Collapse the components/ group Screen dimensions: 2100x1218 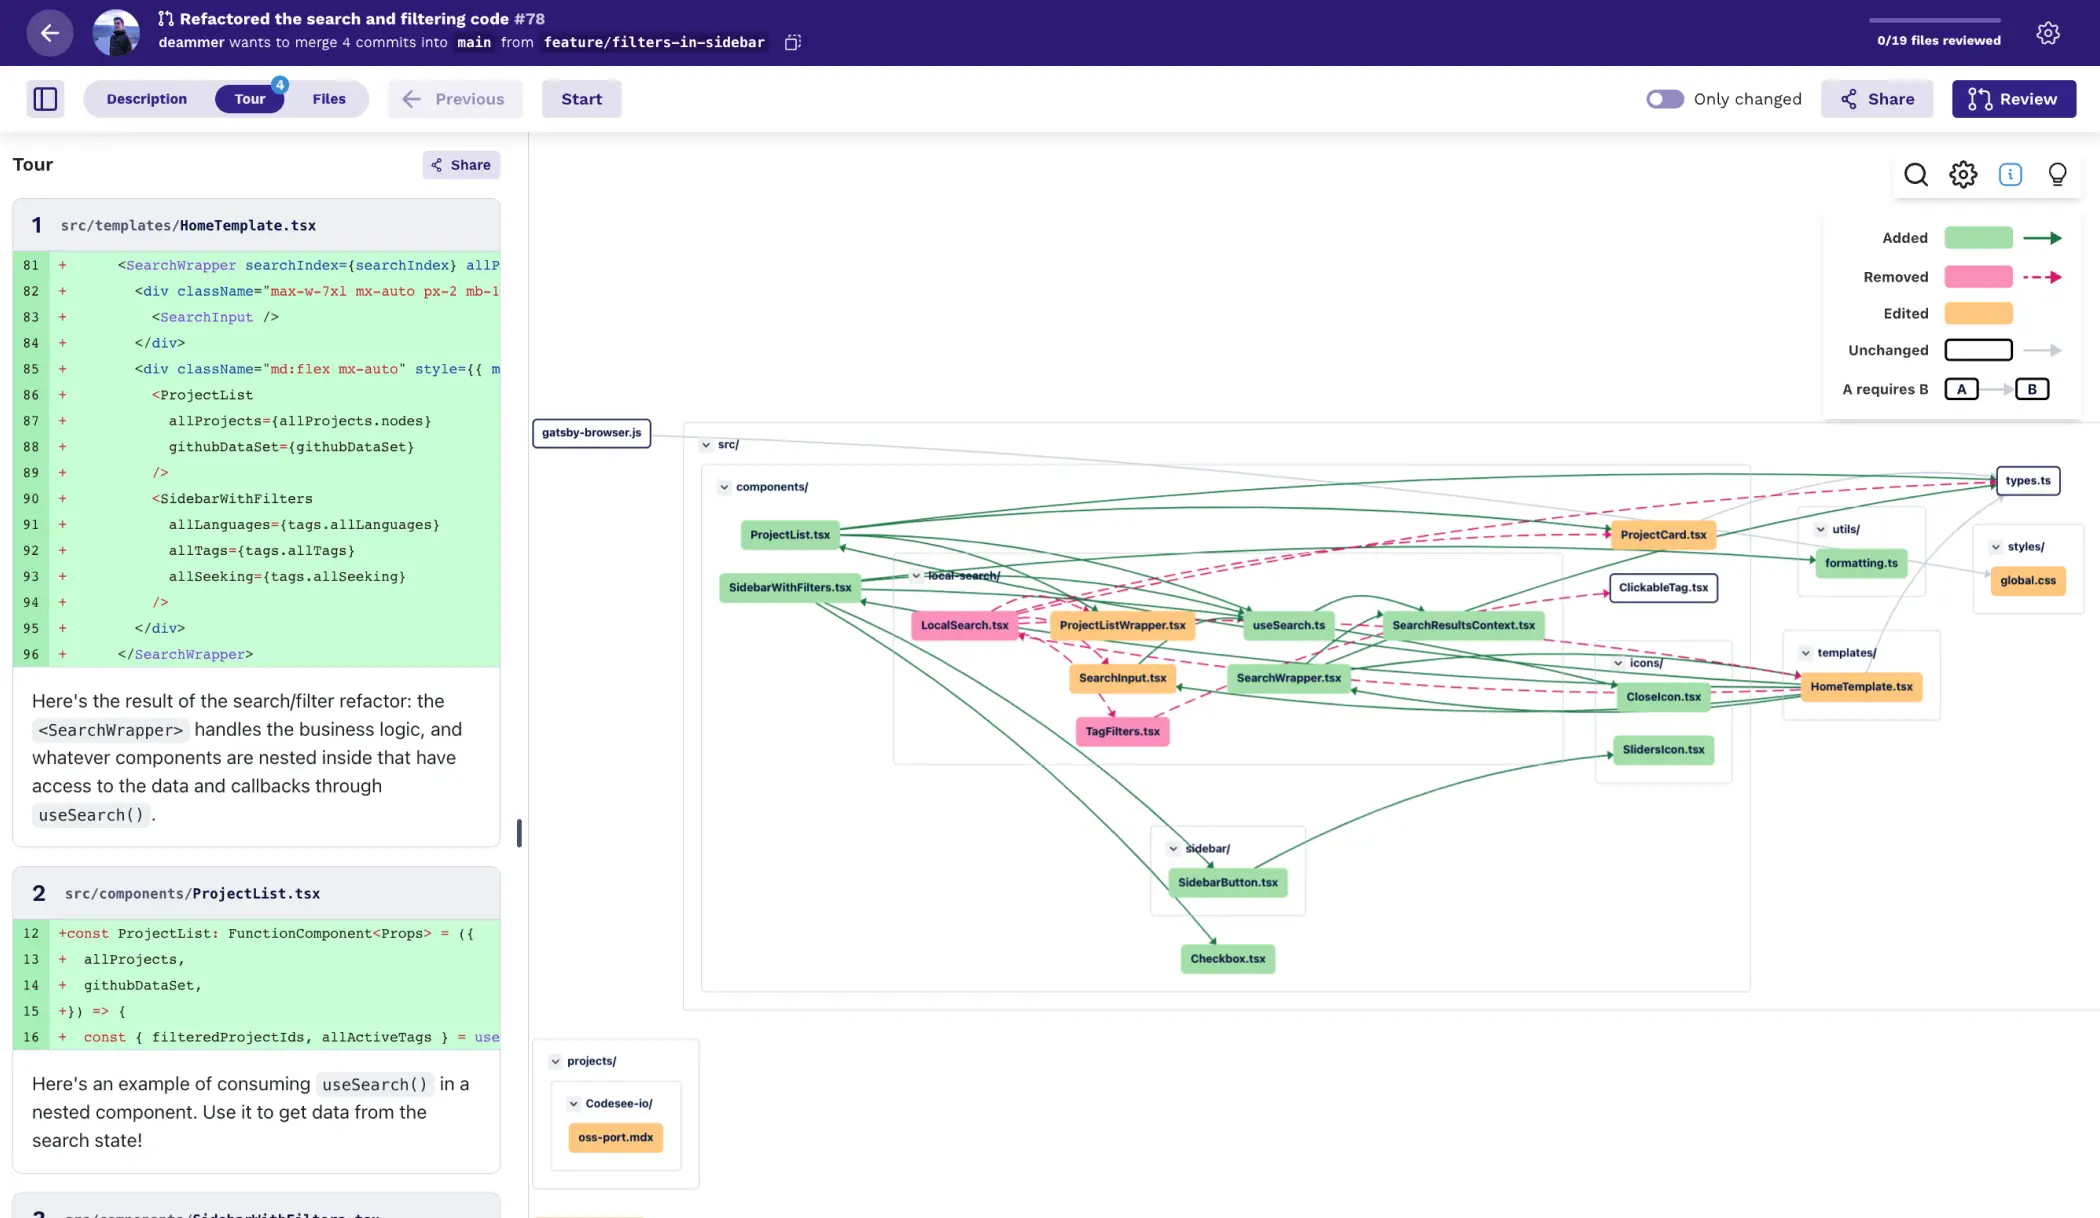pyautogui.click(x=723, y=486)
